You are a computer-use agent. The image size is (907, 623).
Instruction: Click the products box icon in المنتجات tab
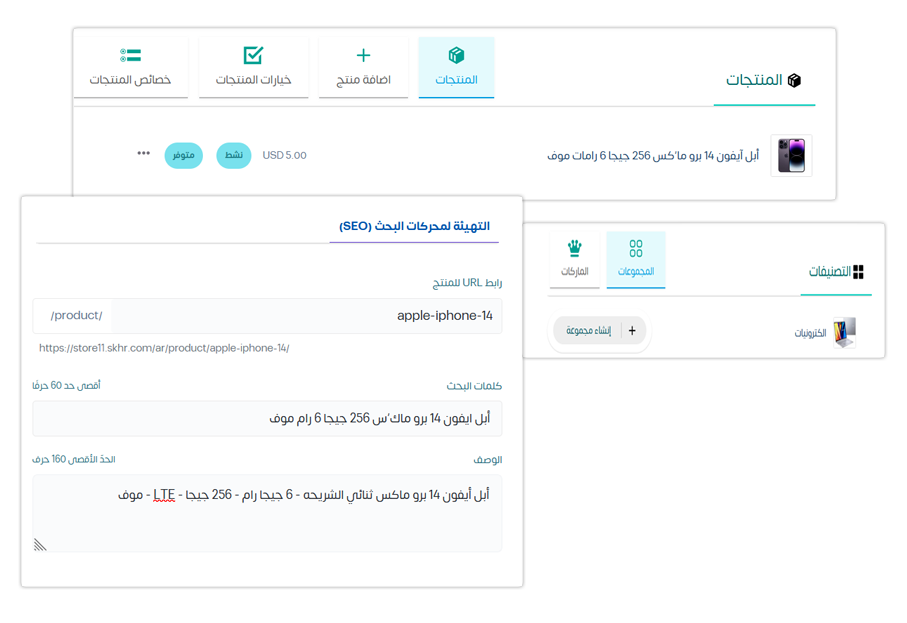click(456, 55)
